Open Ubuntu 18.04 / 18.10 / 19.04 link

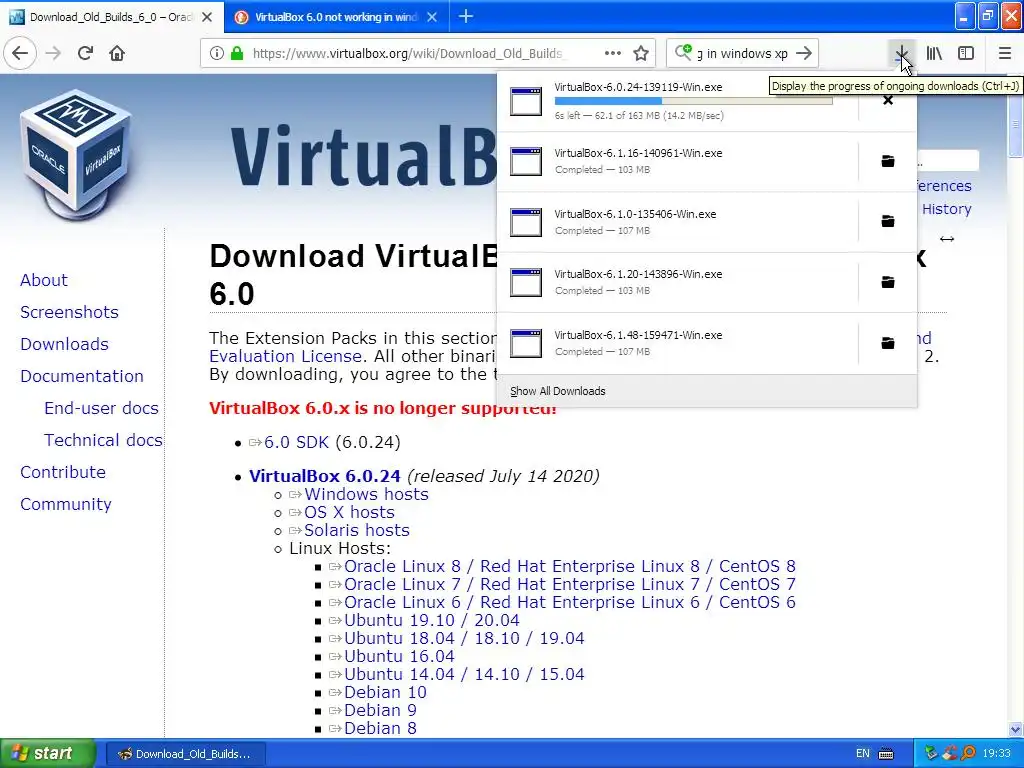[x=464, y=638]
